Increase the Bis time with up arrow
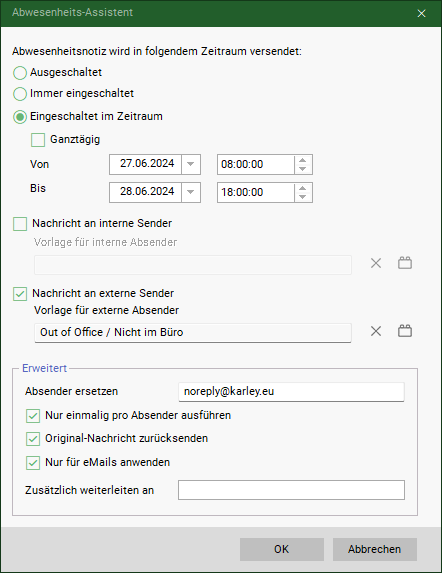442x573 pixels. pyautogui.click(x=302, y=188)
